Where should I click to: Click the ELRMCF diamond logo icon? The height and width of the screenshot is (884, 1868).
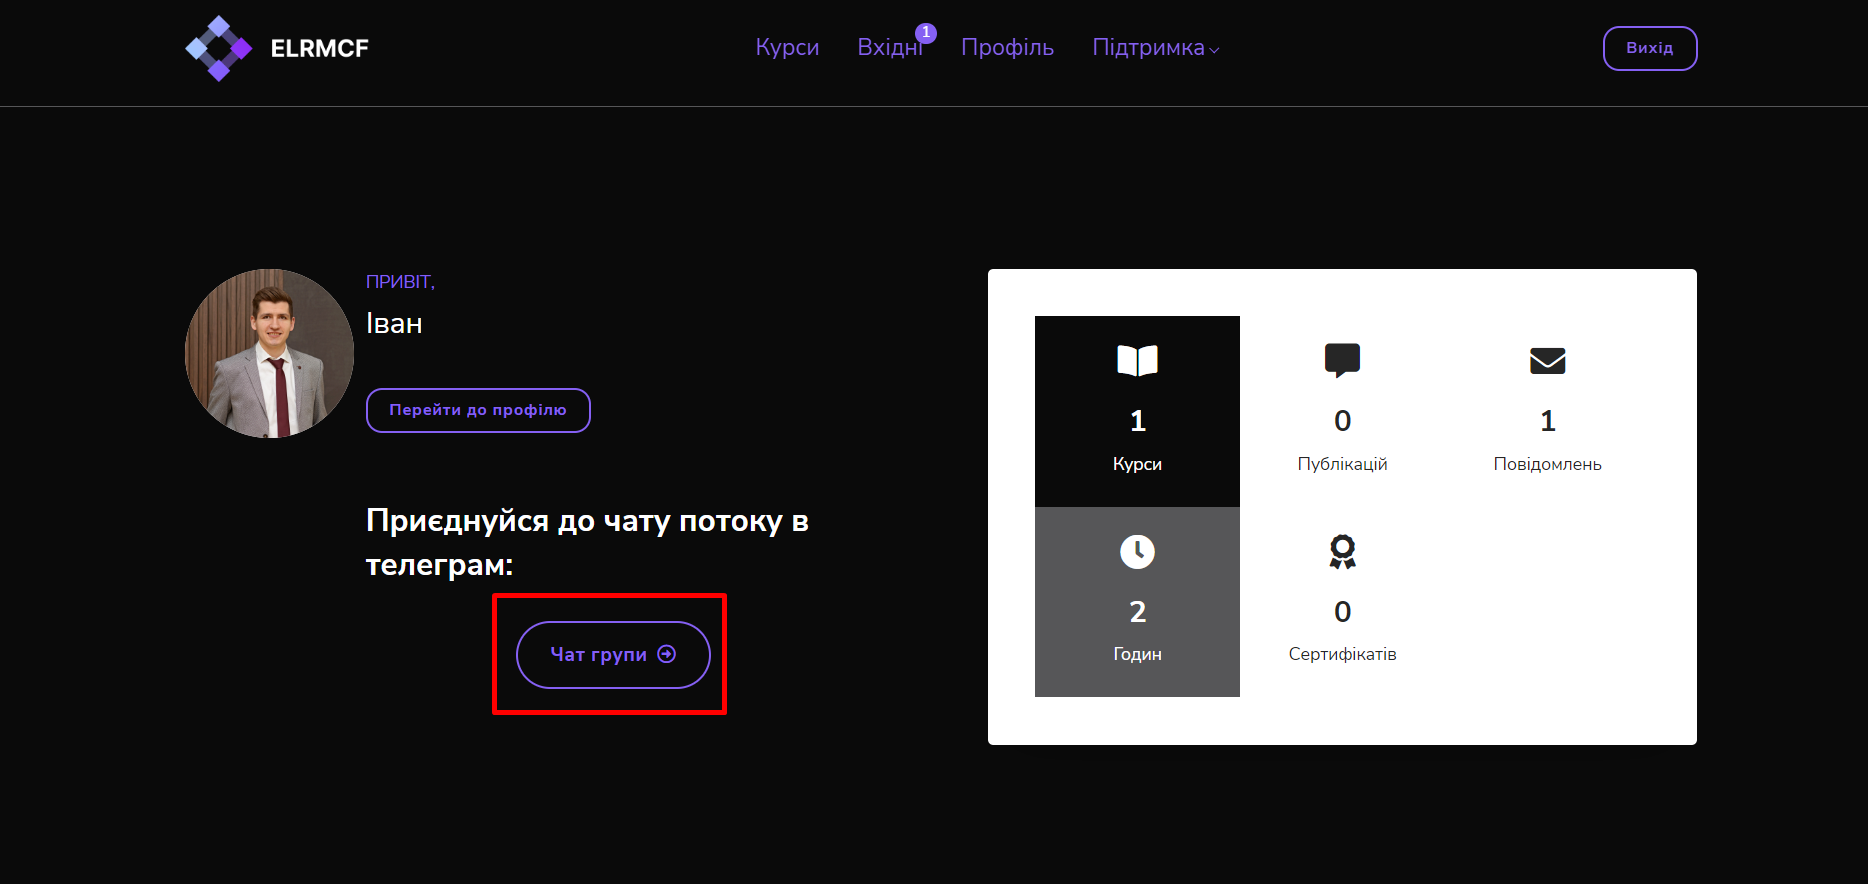click(x=219, y=48)
